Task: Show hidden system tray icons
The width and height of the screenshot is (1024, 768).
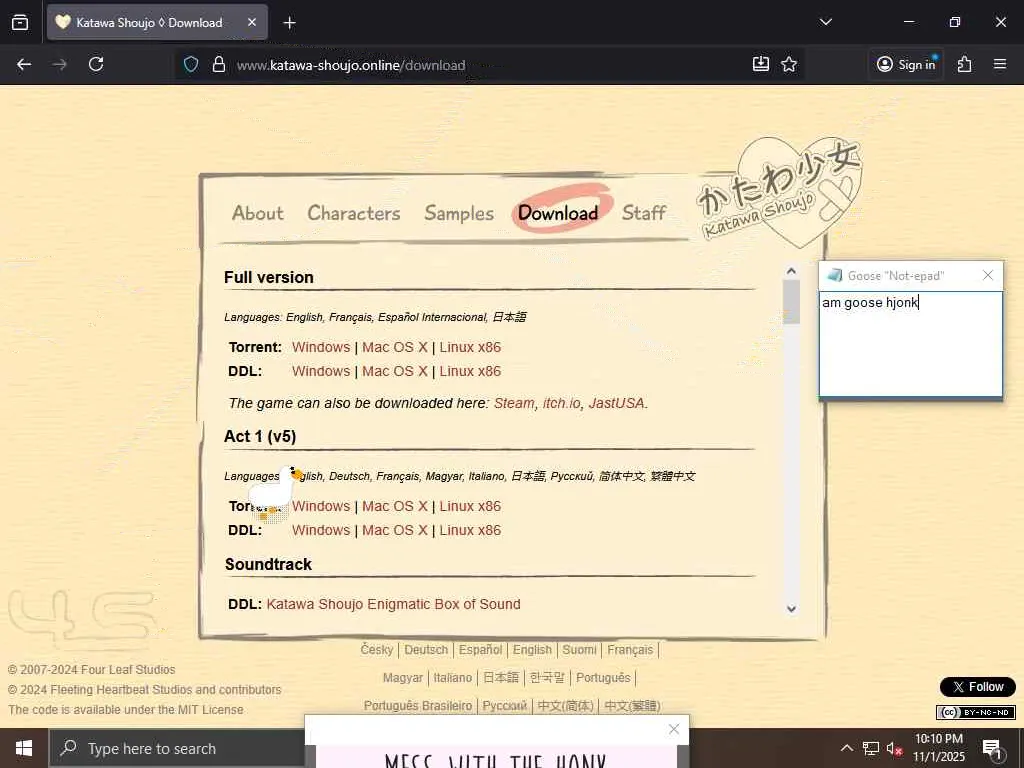Action: pos(846,748)
